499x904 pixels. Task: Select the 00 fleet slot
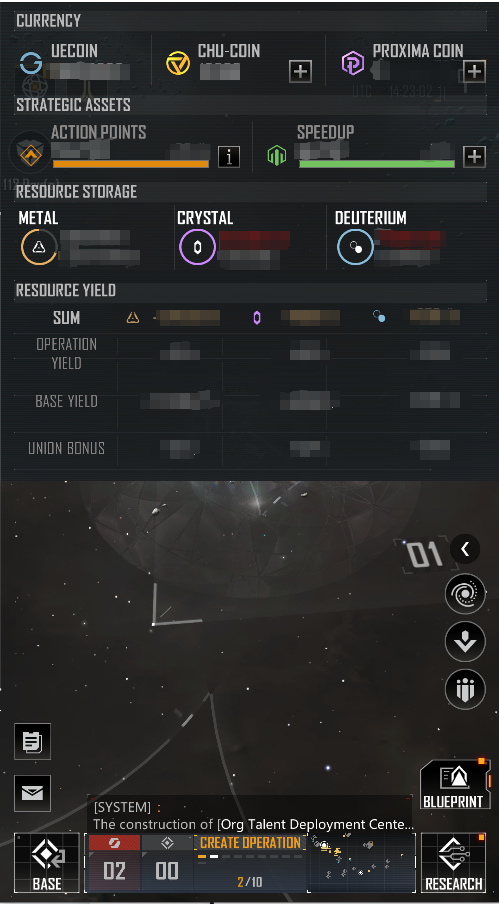(167, 863)
